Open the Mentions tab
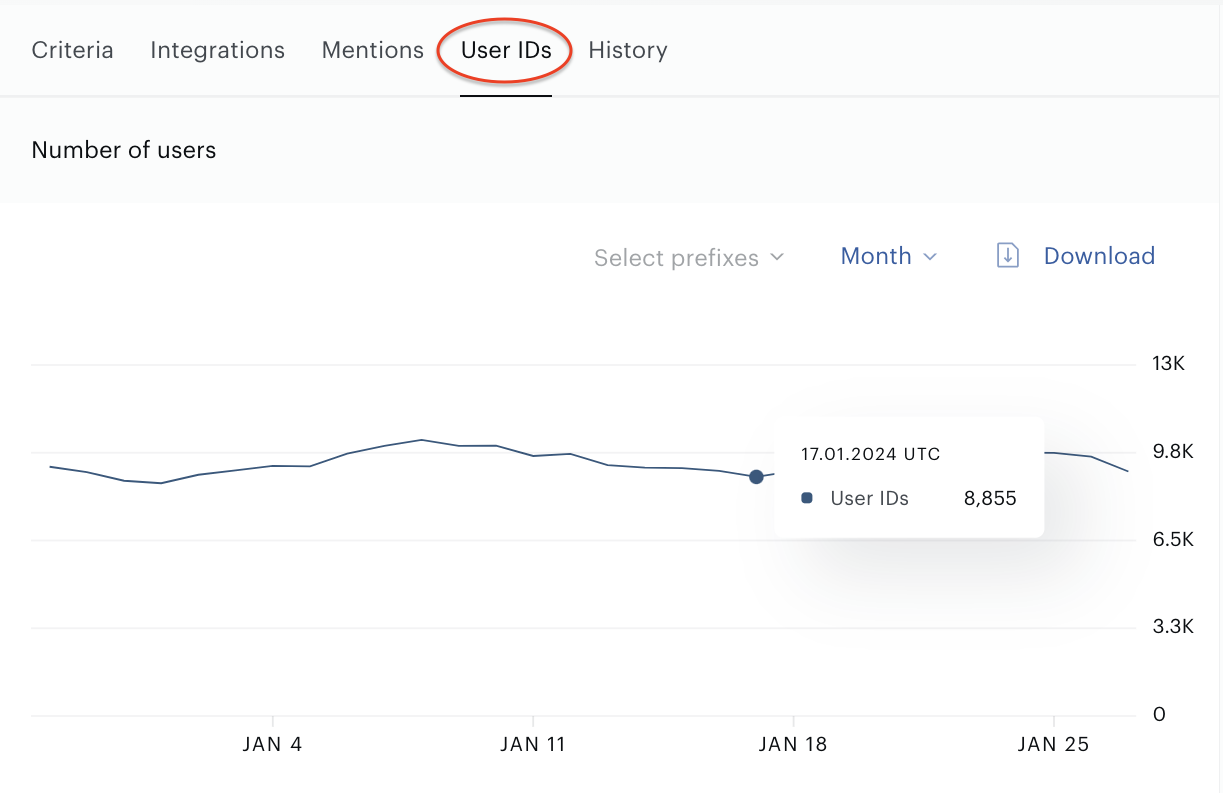Image resolution: width=1223 pixels, height=793 pixels. pos(373,50)
